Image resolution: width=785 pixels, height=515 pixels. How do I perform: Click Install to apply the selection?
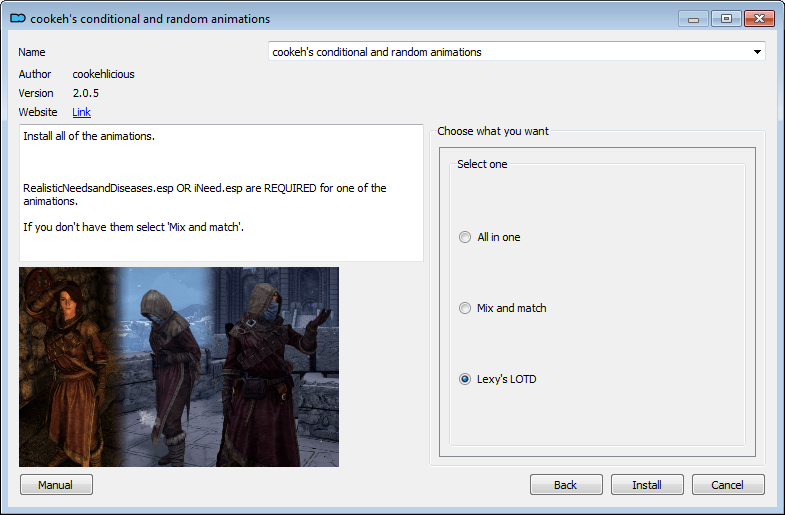(x=647, y=484)
